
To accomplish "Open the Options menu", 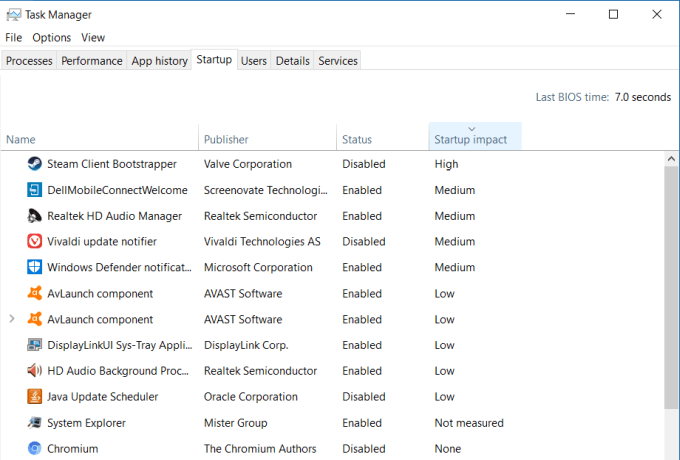I will (51, 37).
